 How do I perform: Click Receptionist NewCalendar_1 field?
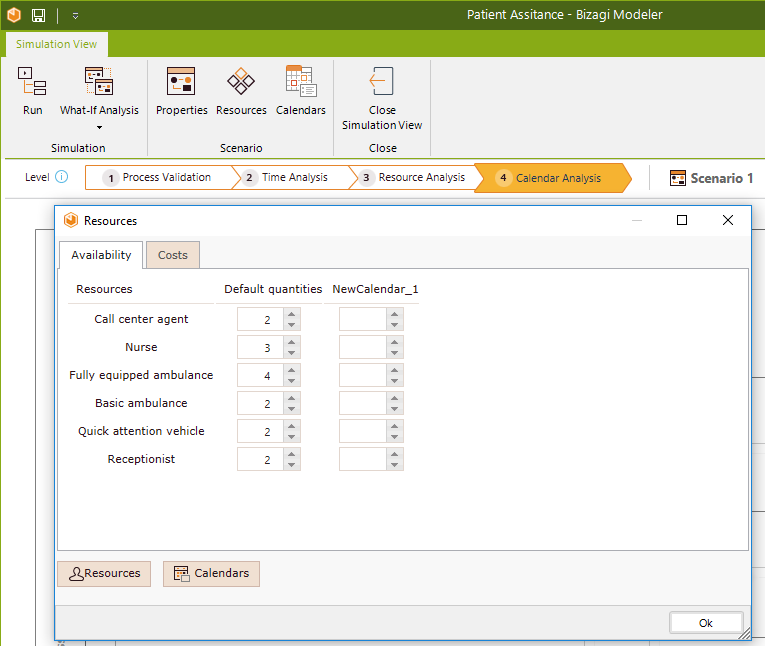(362, 460)
